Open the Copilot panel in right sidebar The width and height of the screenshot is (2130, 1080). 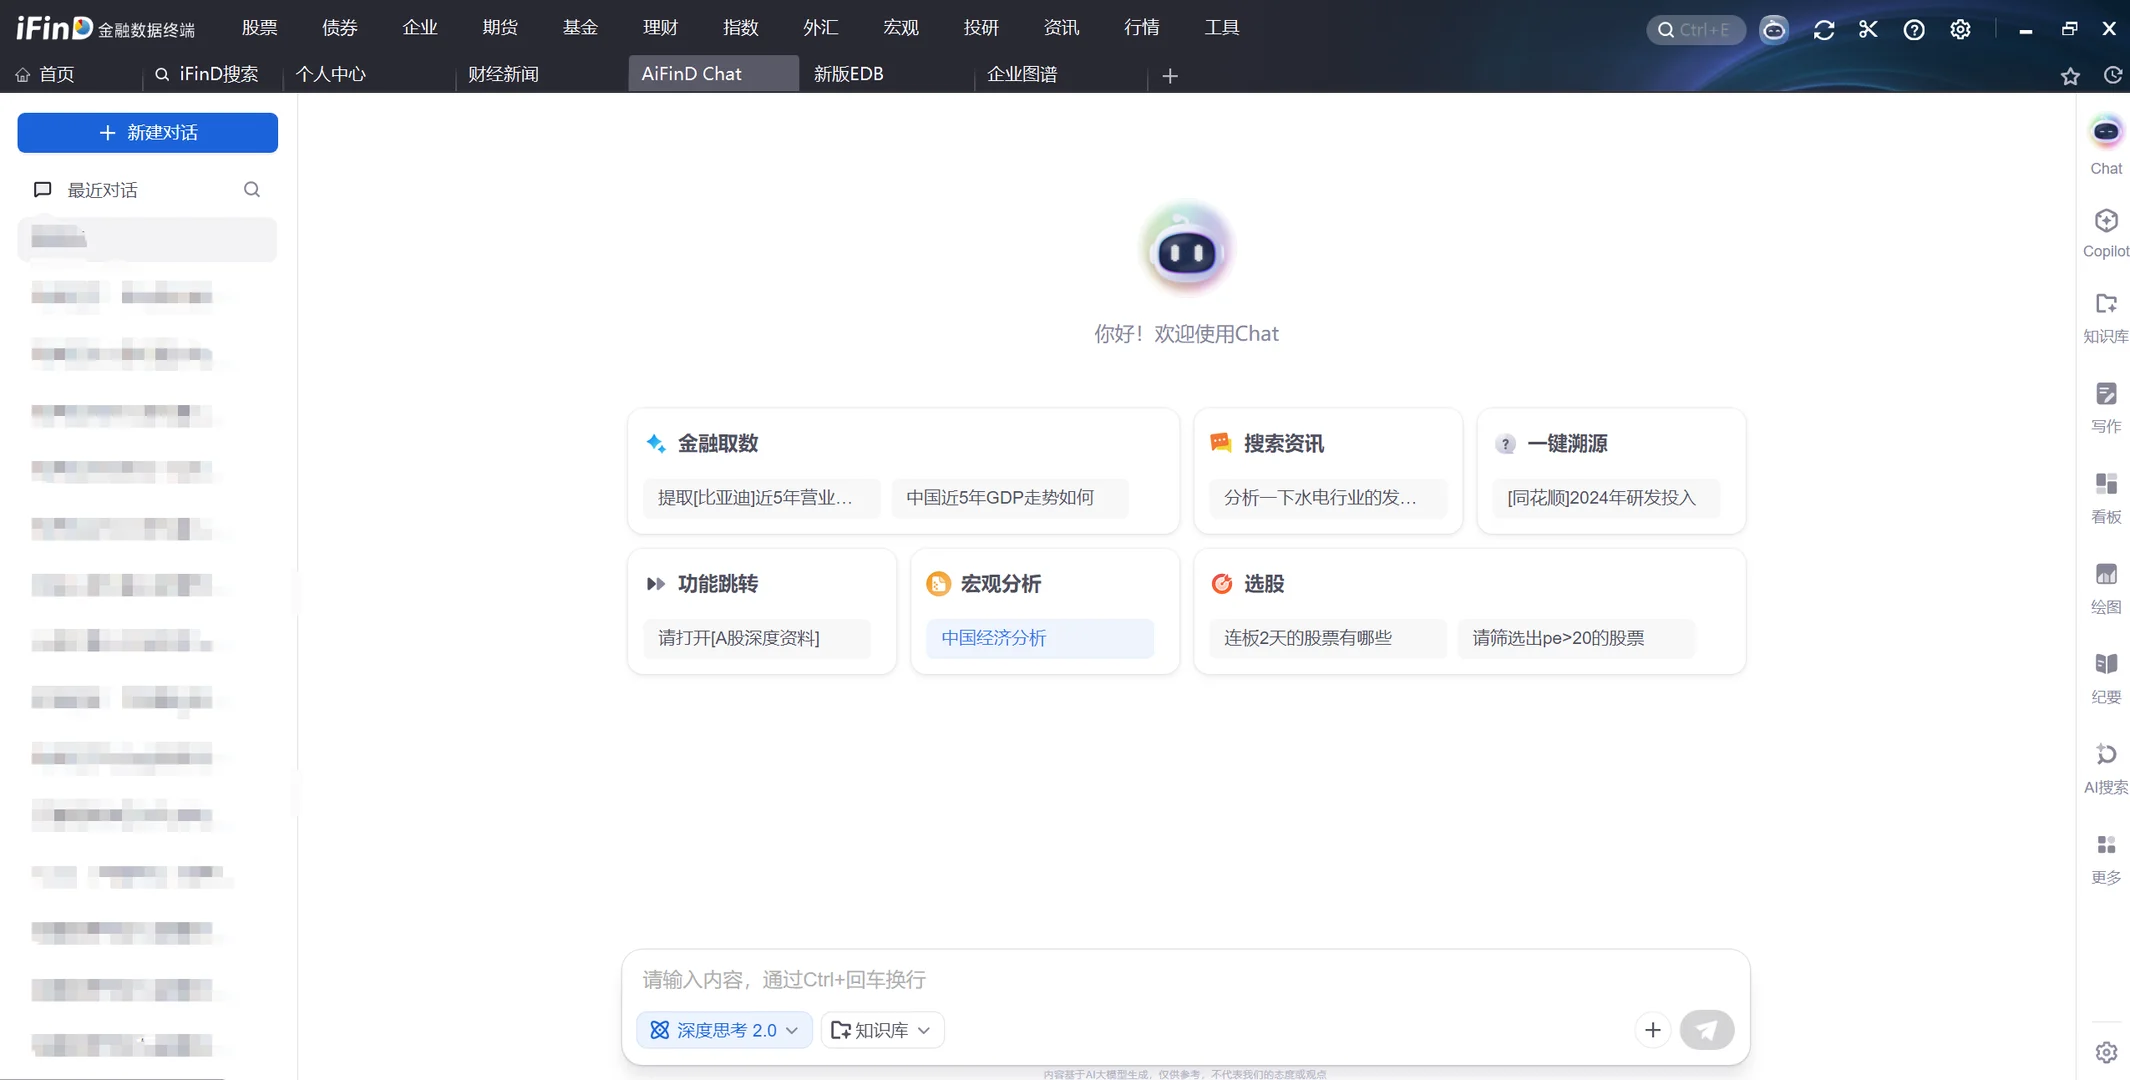tap(2105, 232)
